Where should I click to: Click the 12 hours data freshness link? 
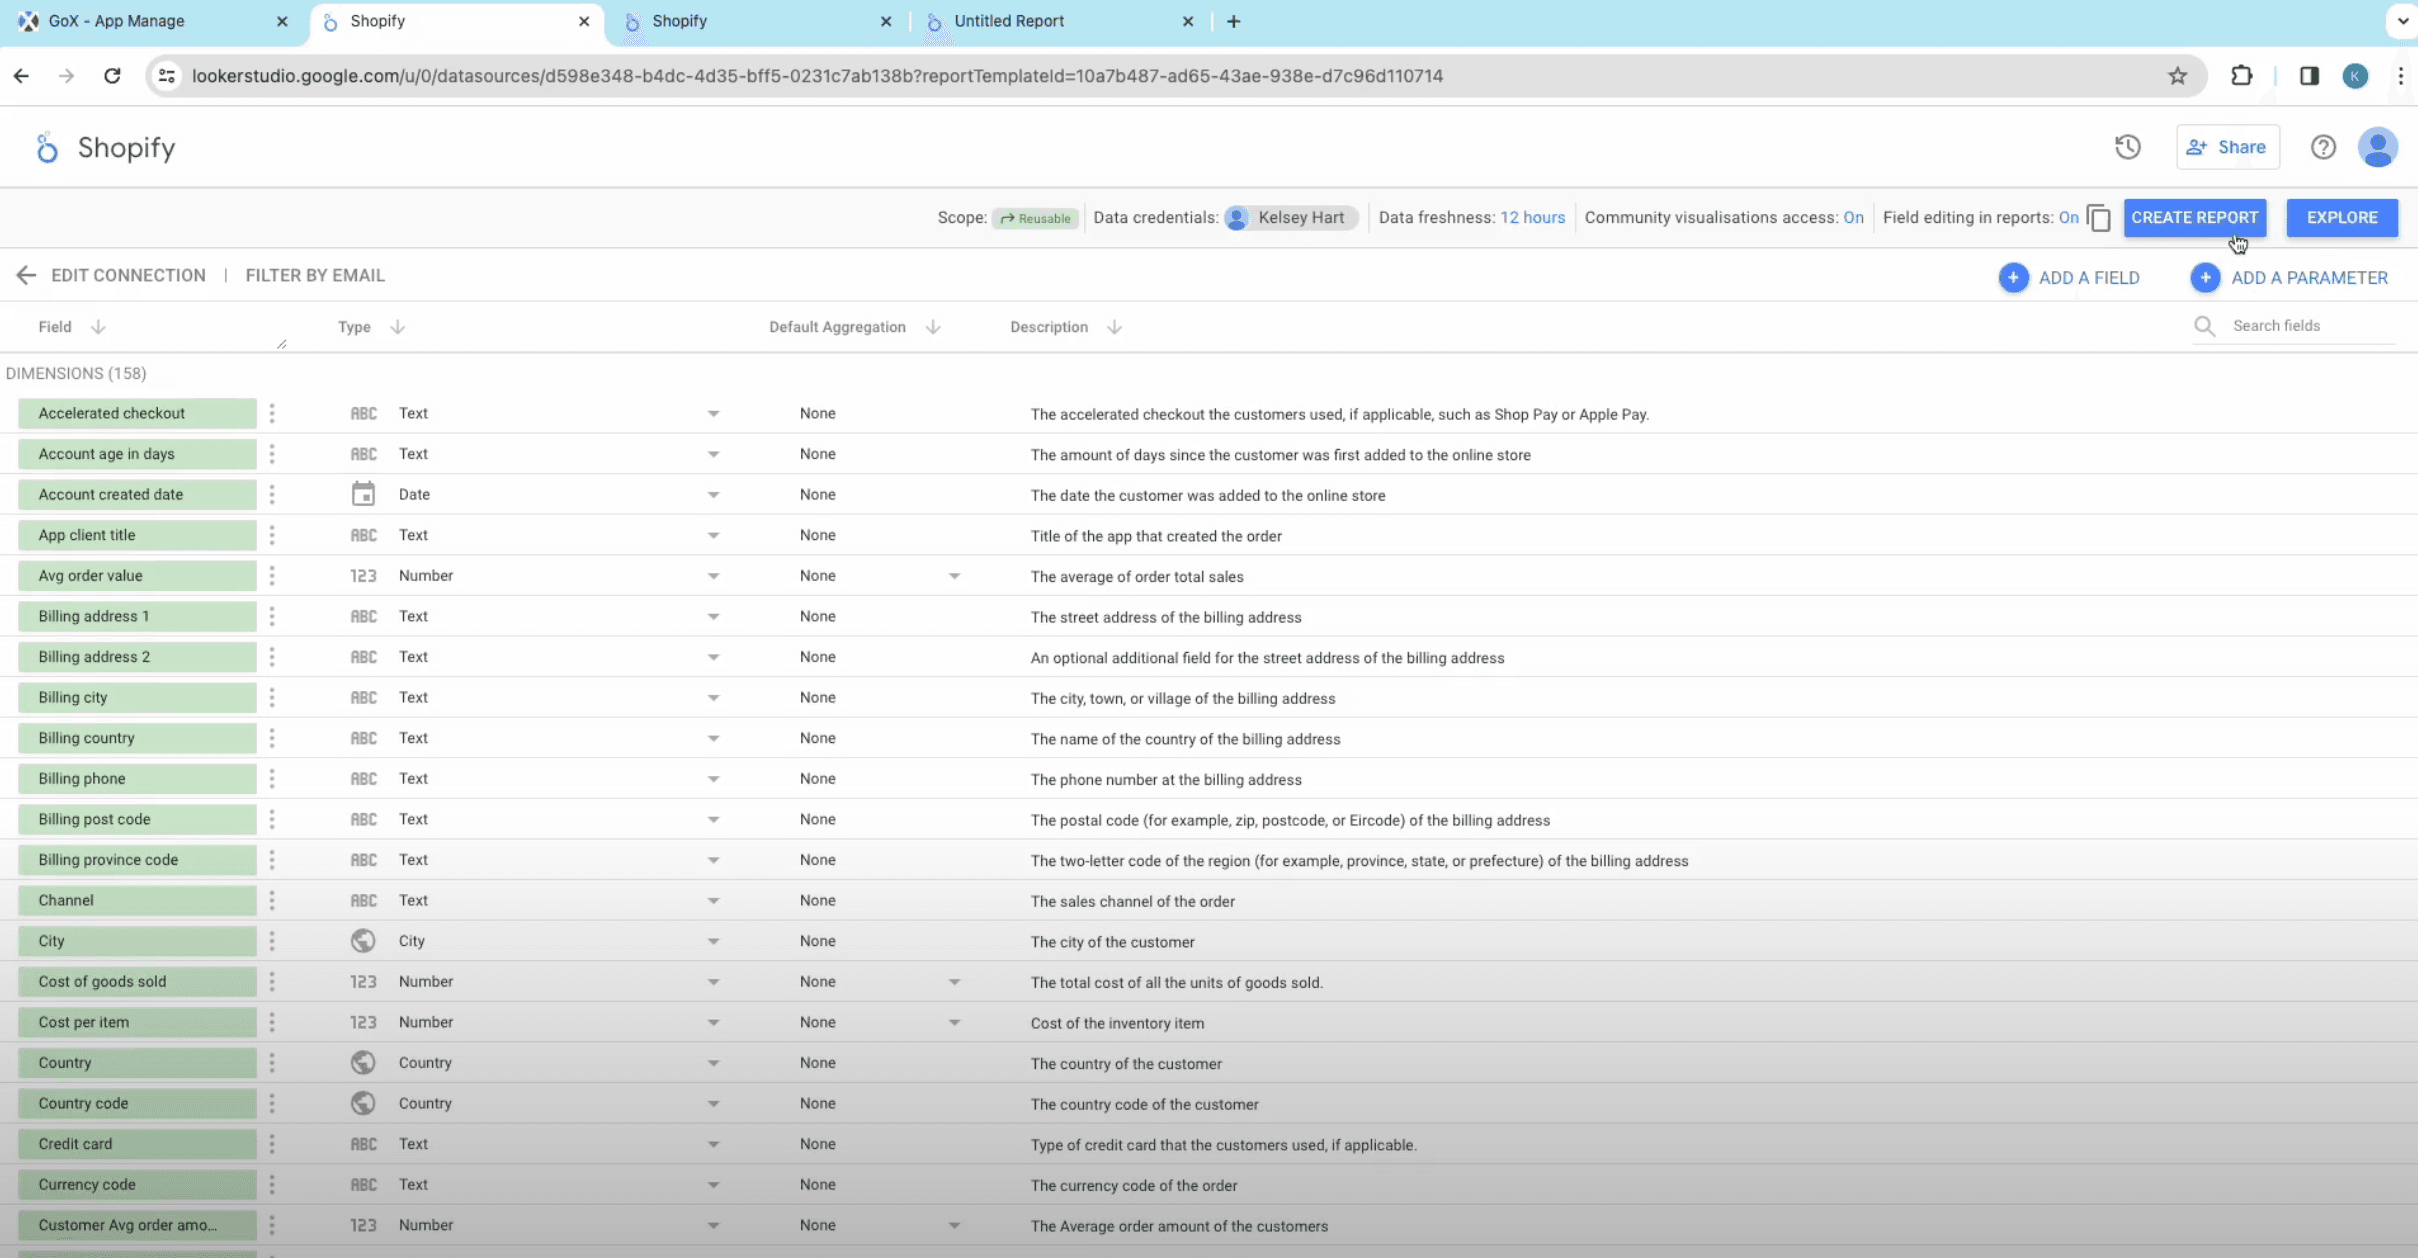pyautogui.click(x=1532, y=217)
